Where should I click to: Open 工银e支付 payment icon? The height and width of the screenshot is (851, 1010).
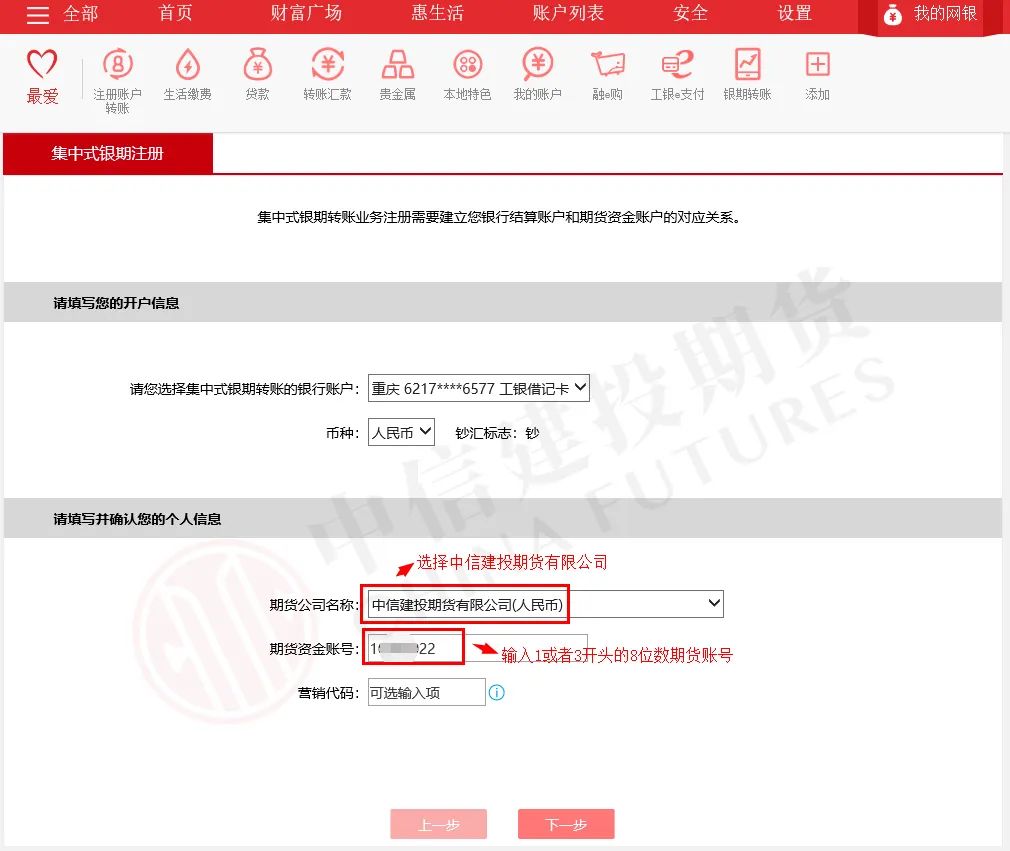click(x=678, y=64)
